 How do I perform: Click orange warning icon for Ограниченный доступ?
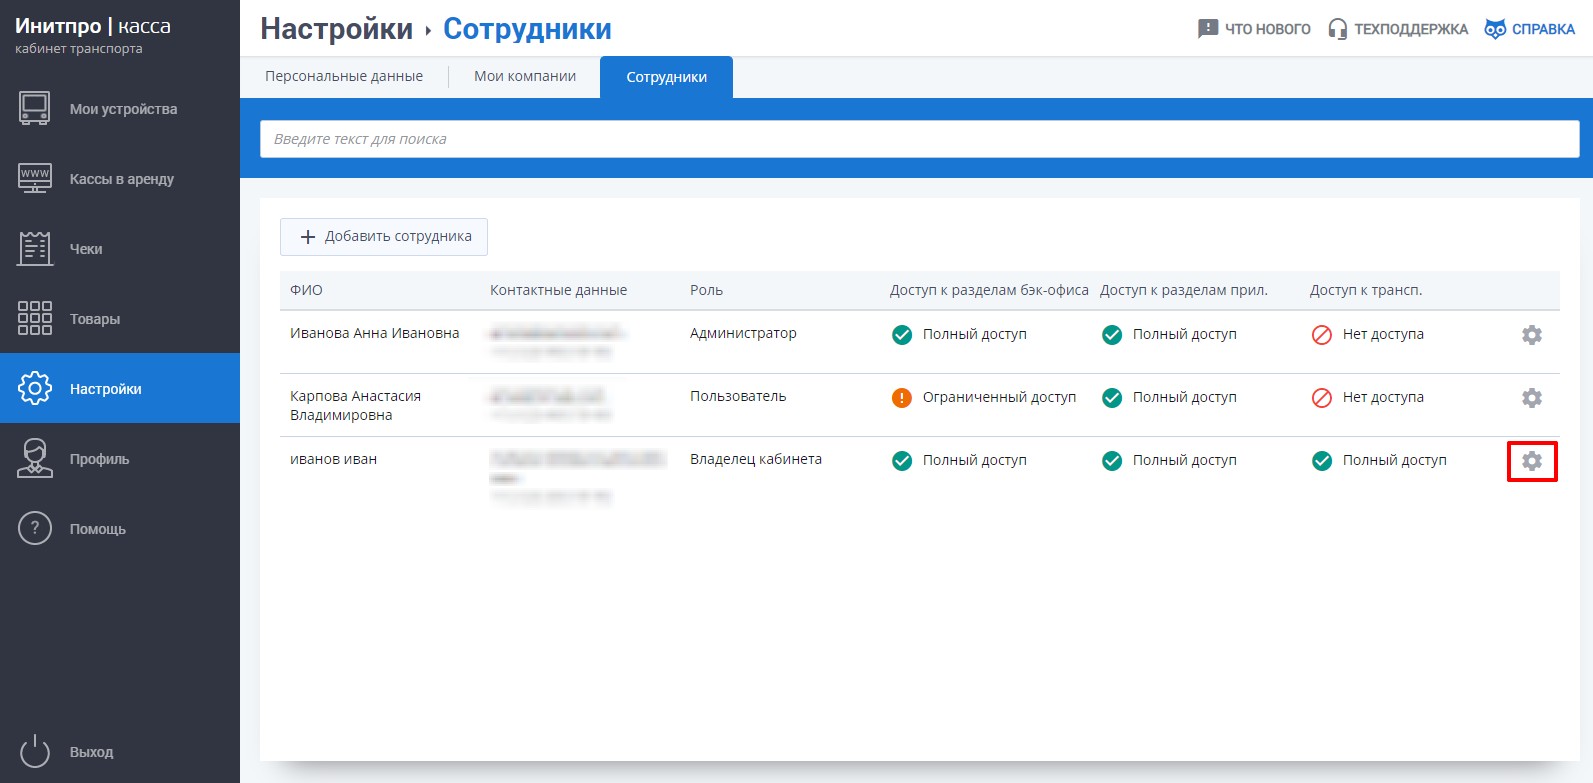[902, 398]
